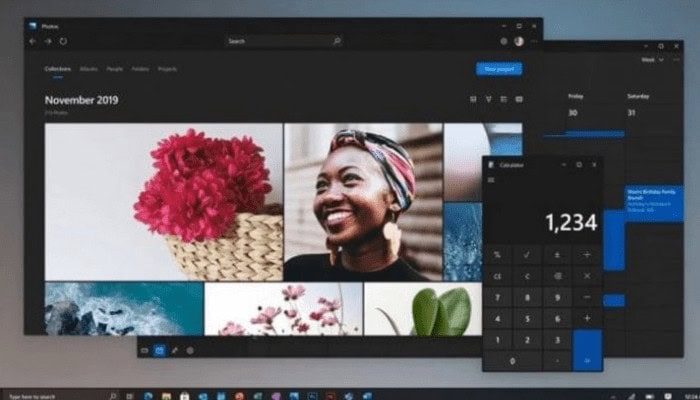Switch to the People tab
The image size is (700, 400).
point(114,69)
